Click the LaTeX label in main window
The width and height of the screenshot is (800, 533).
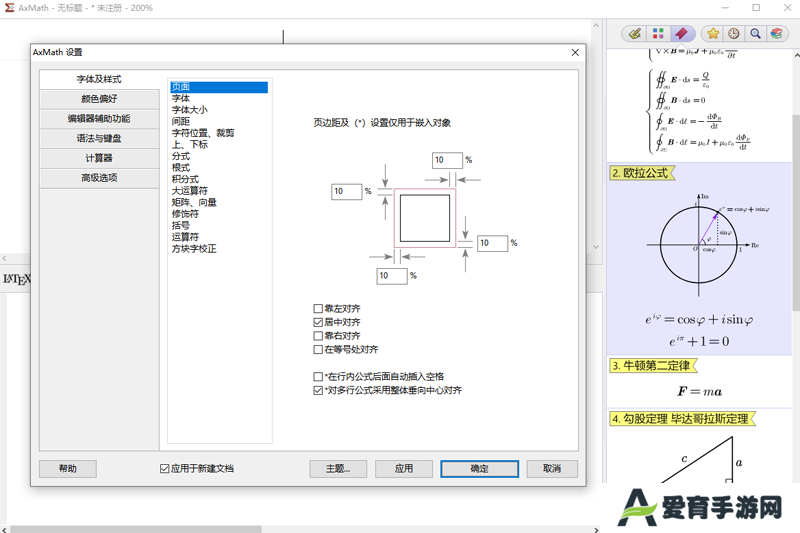17,279
